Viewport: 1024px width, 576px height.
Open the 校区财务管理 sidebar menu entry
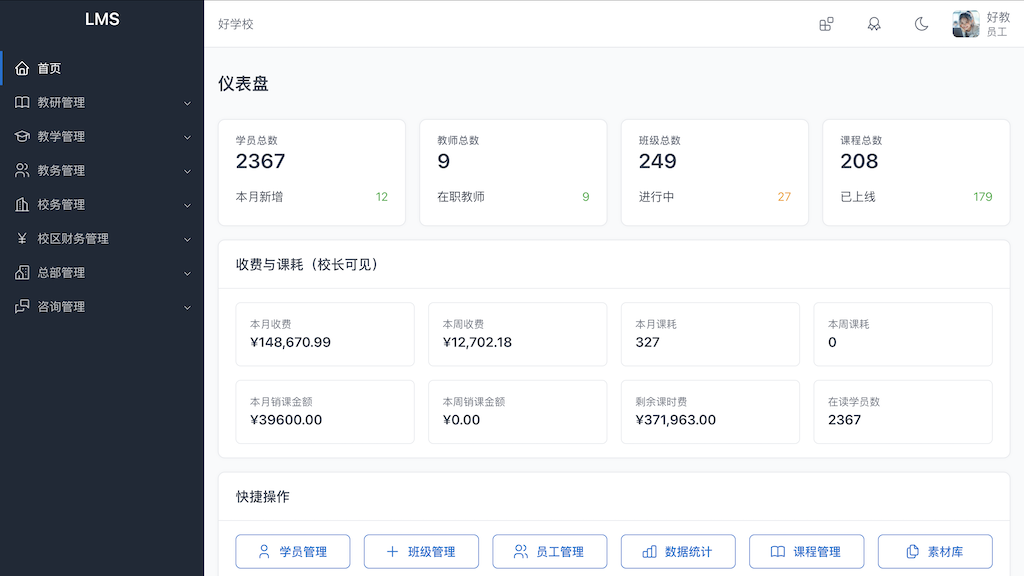pos(80,238)
